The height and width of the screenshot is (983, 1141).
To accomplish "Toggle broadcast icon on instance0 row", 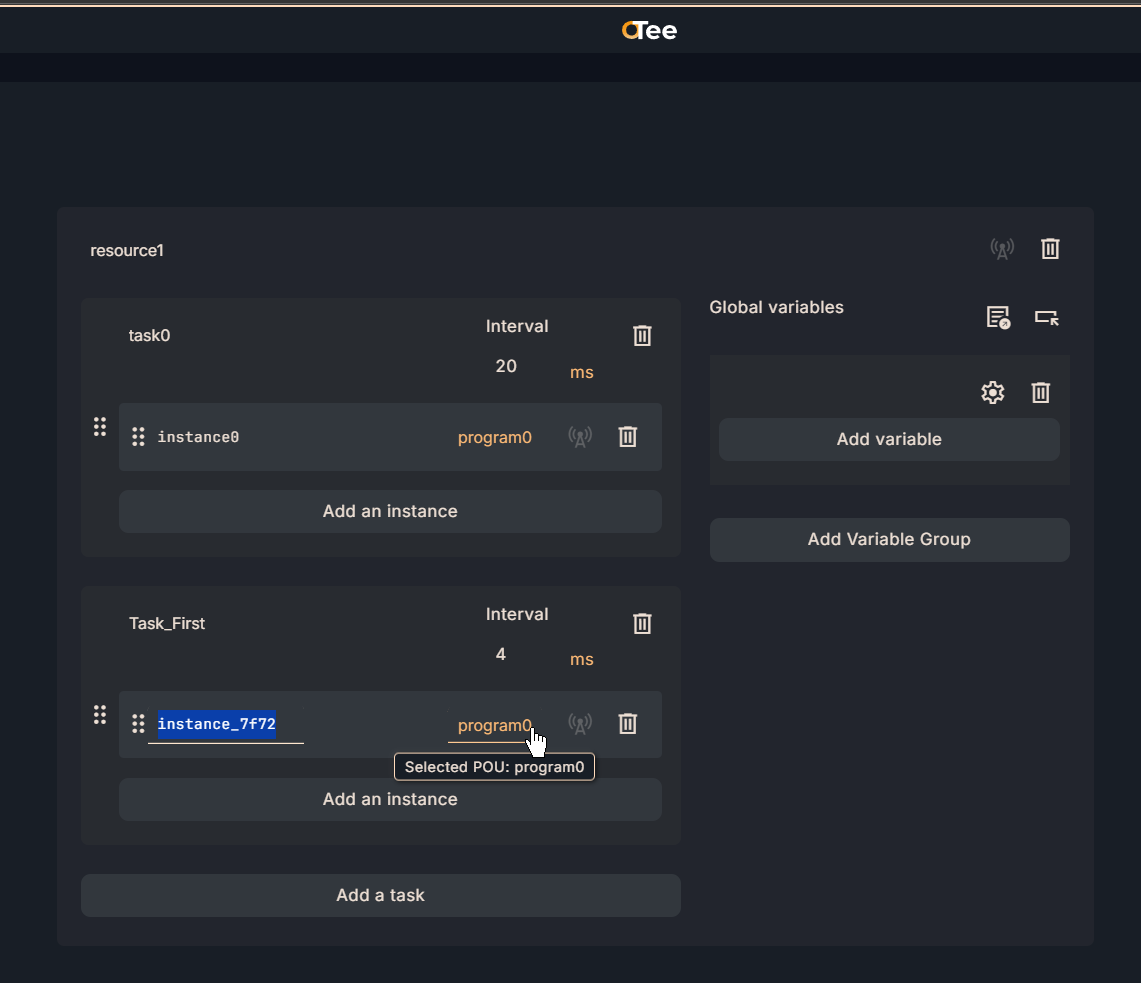I will tap(580, 437).
